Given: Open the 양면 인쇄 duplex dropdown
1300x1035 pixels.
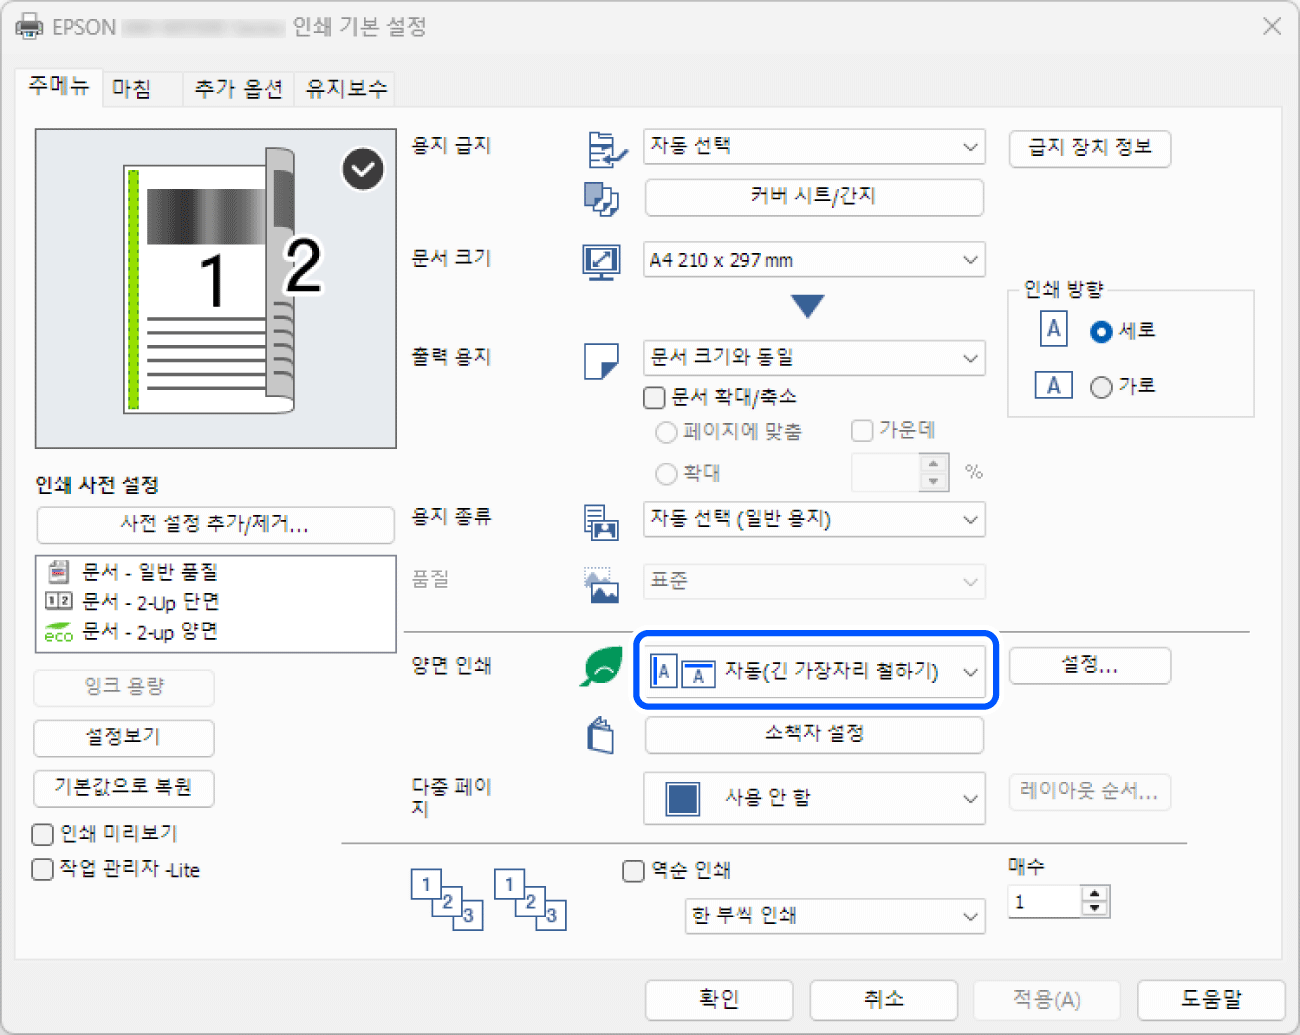Looking at the screenshot, I should [816, 671].
